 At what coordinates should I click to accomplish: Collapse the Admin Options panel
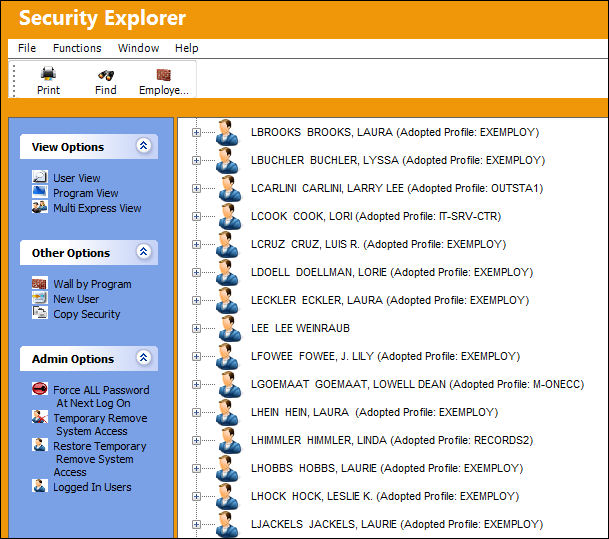144,357
